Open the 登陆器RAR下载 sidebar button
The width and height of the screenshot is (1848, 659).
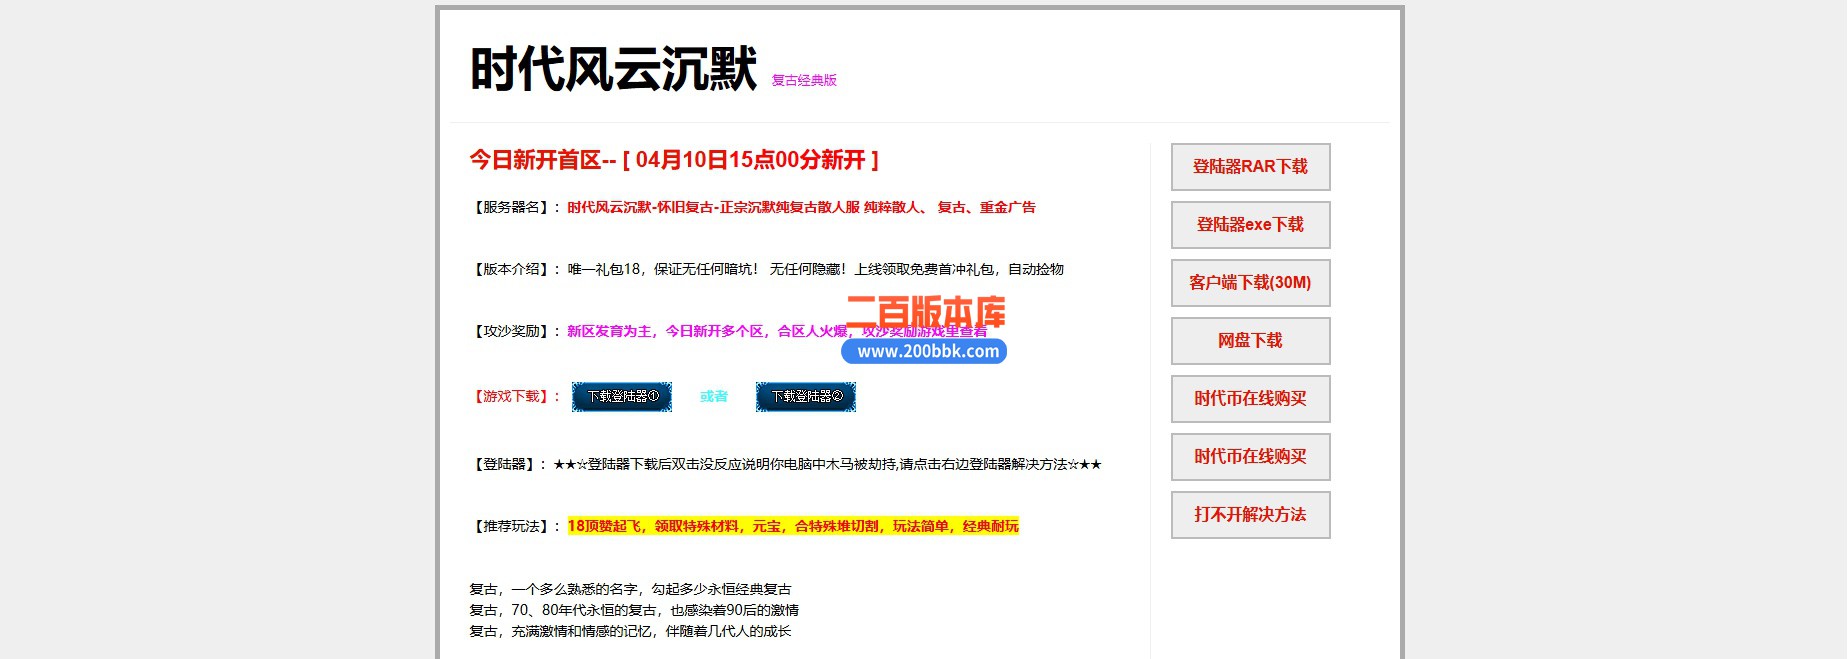(1250, 167)
